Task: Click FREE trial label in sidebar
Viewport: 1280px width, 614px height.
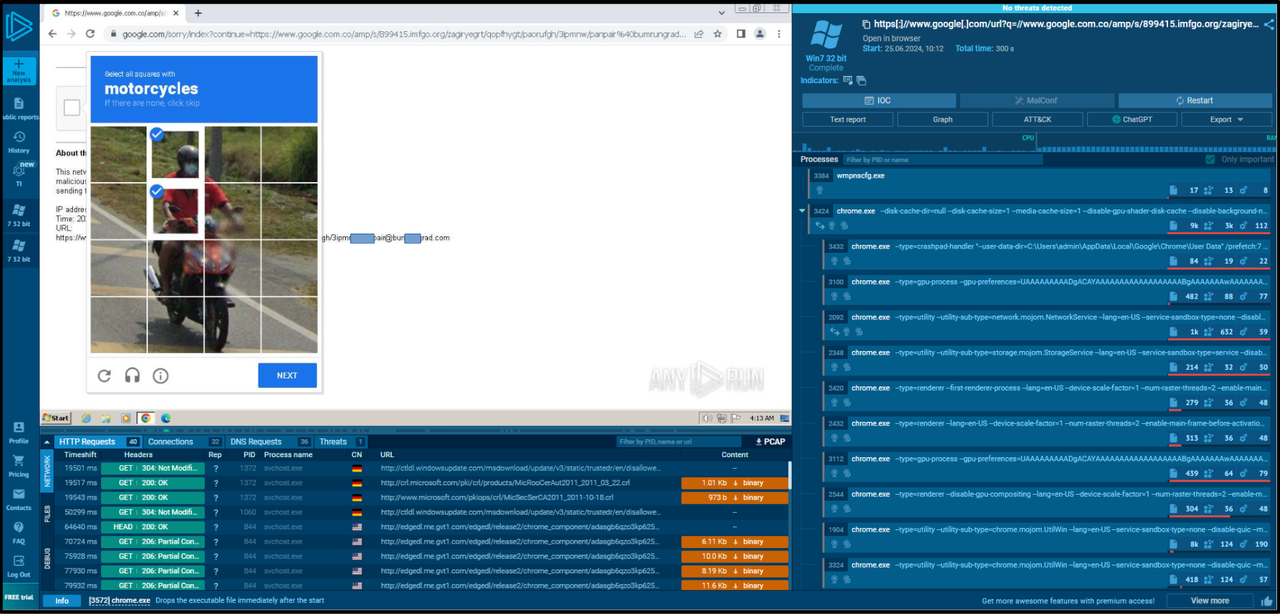Action: point(19,597)
